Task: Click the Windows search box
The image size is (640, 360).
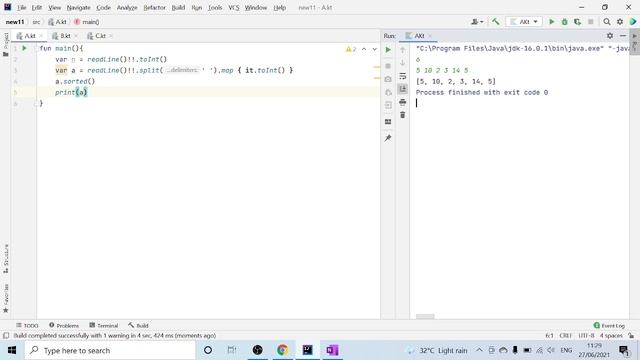Action: tap(110, 350)
